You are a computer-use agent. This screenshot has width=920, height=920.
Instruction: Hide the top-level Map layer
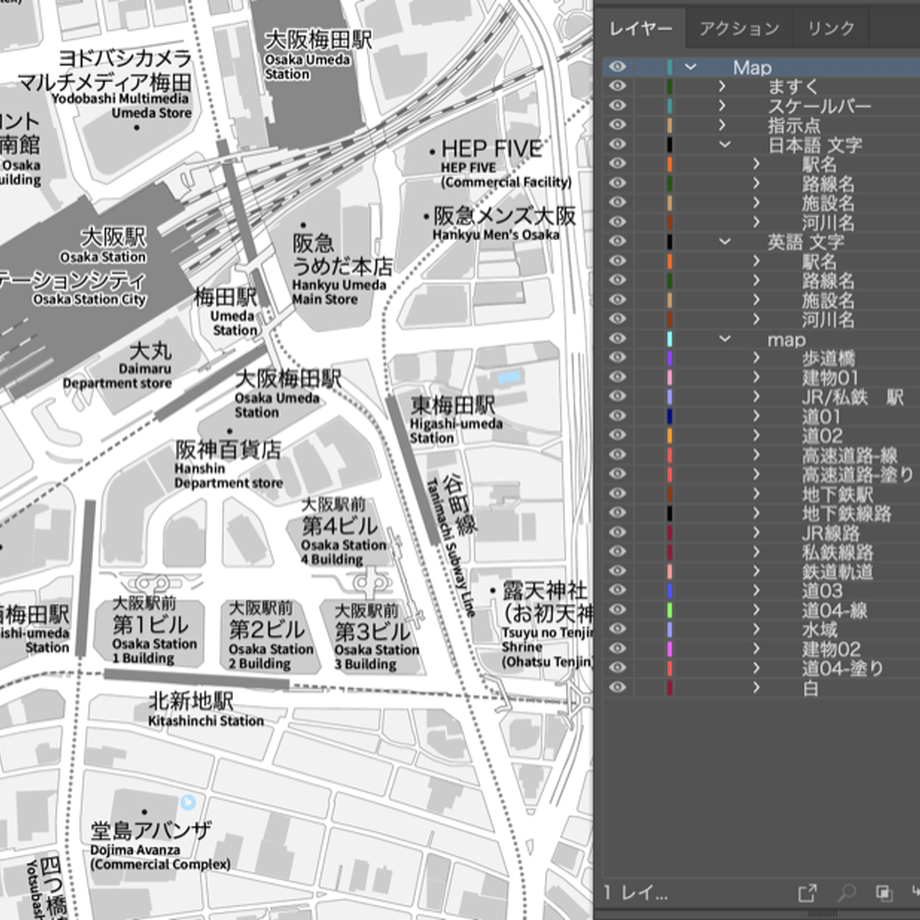(617, 67)
